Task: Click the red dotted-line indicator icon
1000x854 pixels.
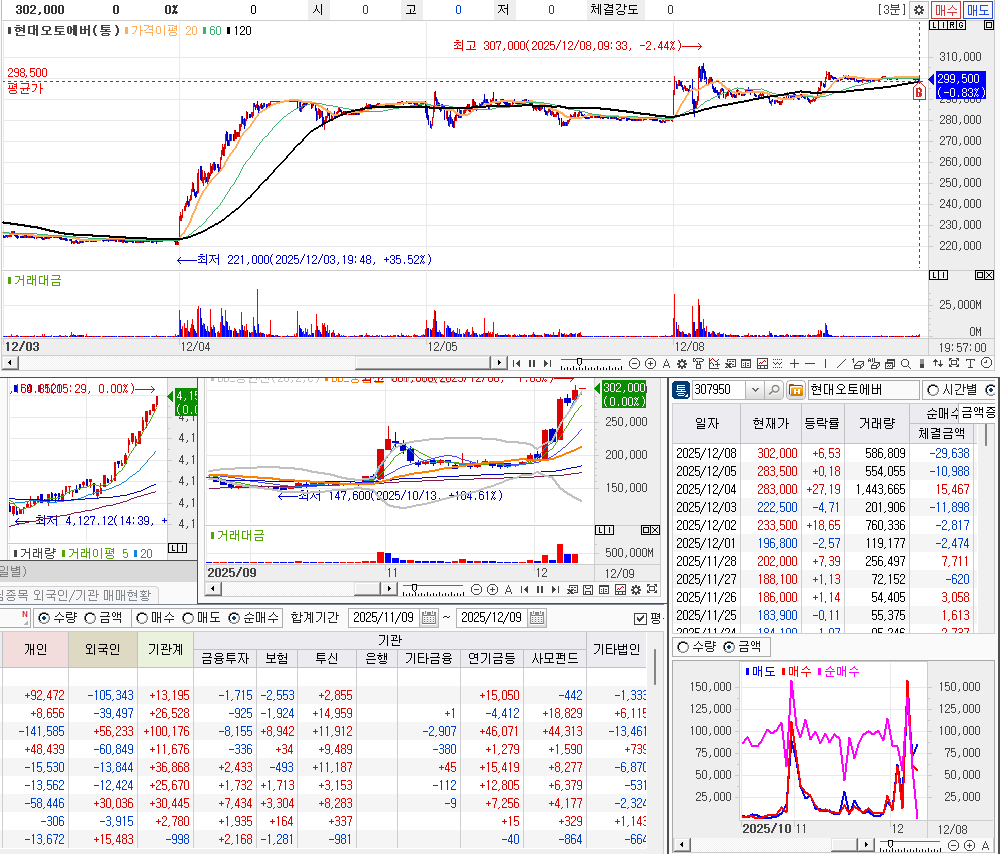Action: (777, 364)
